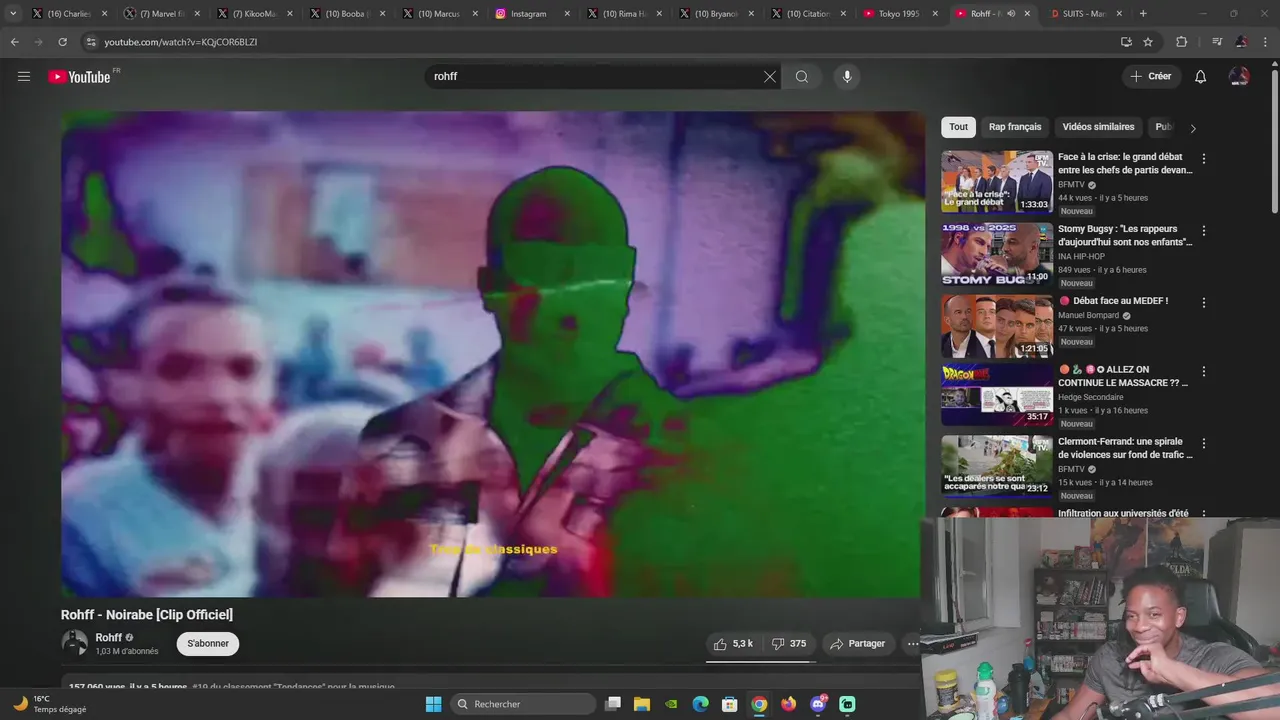Image resolution: width=1280 pixels, height=720 pixels.
Task: Switch to the Instagram tab
Action: (x=532, y=14)
